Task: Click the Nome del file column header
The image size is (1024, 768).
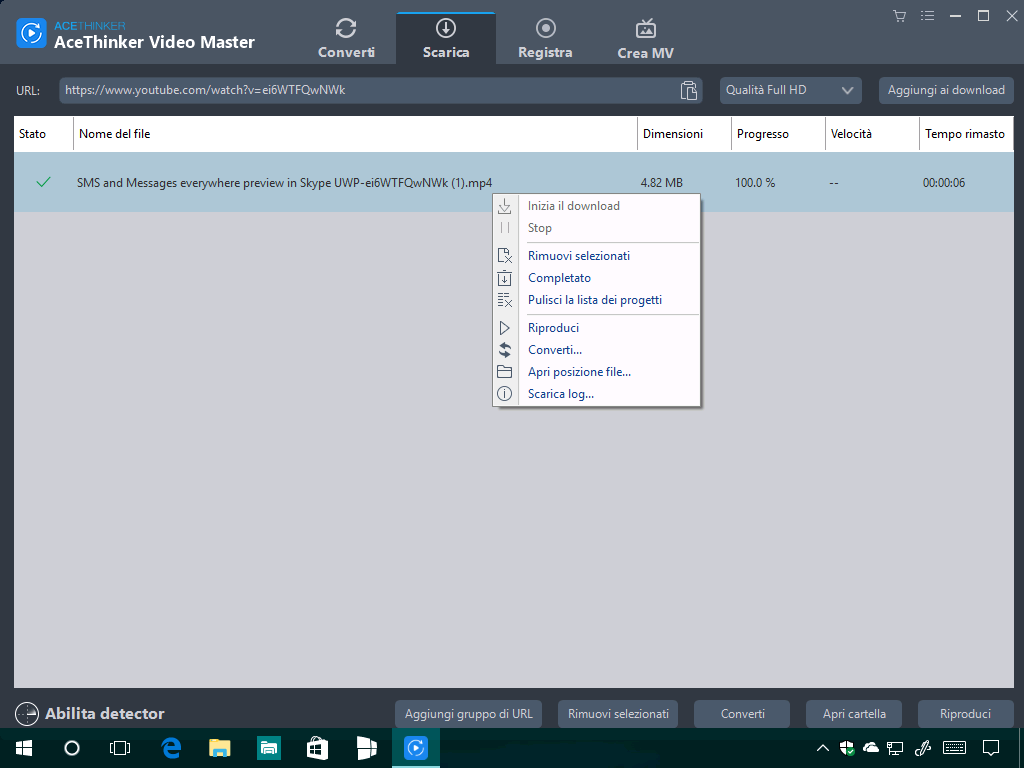Action: [355, 134]
